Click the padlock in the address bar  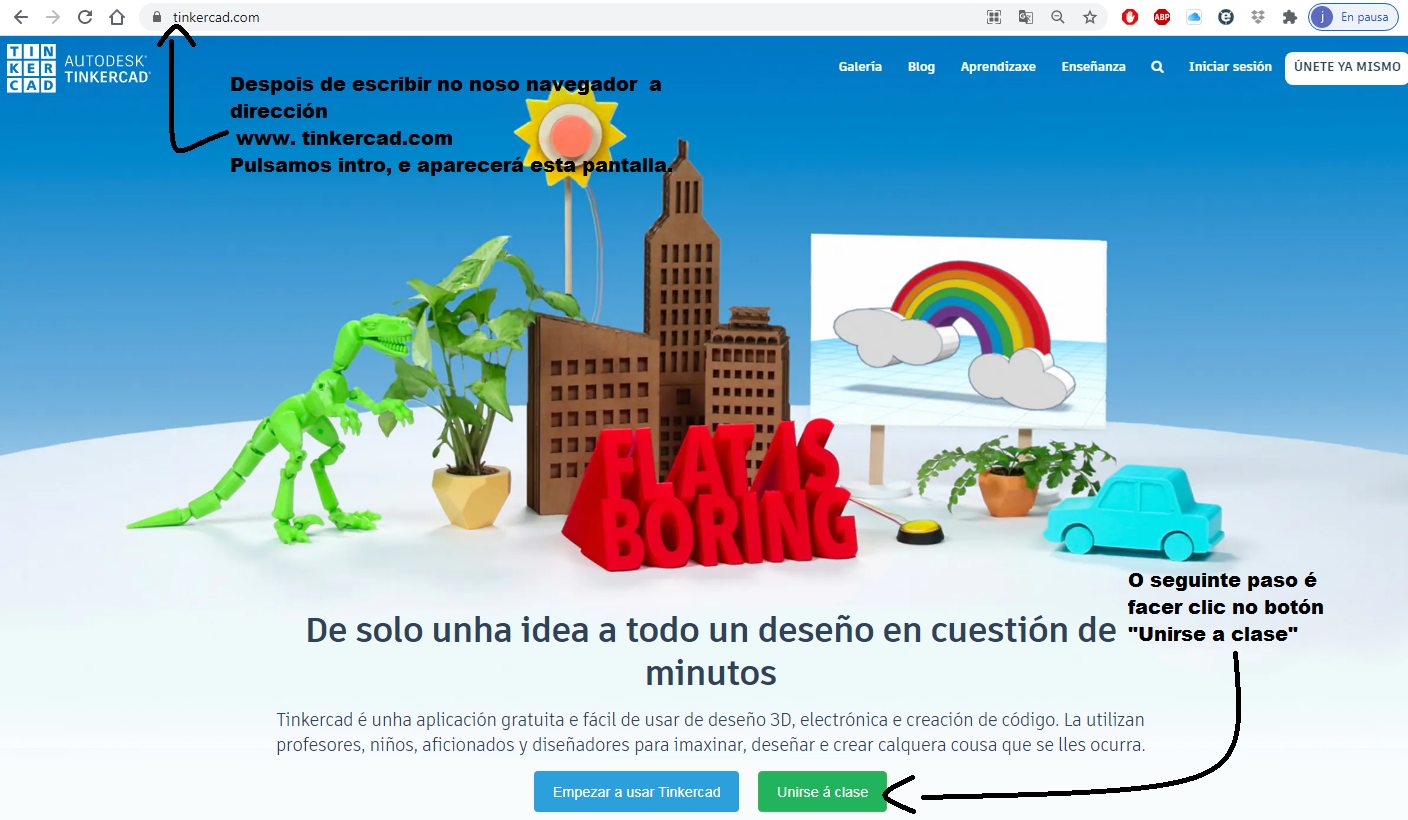155,16
